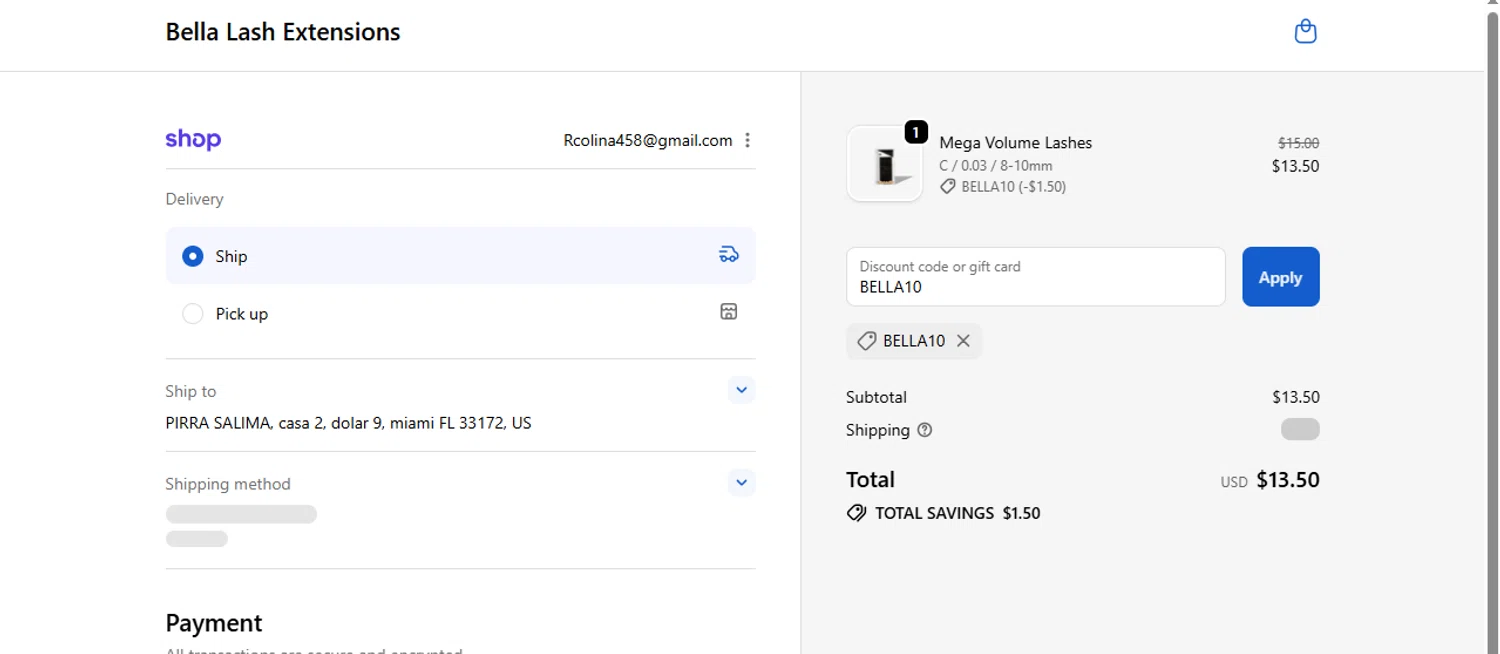Click the crossed-out $15.00 price
The image size is (1500, 654).
[x=1298, y=143]
